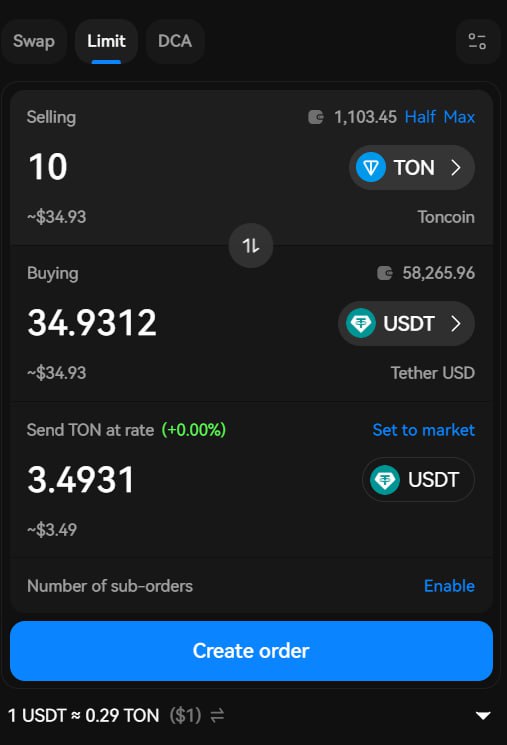
Task: Switch to the Swap tab
Action: 34,41
